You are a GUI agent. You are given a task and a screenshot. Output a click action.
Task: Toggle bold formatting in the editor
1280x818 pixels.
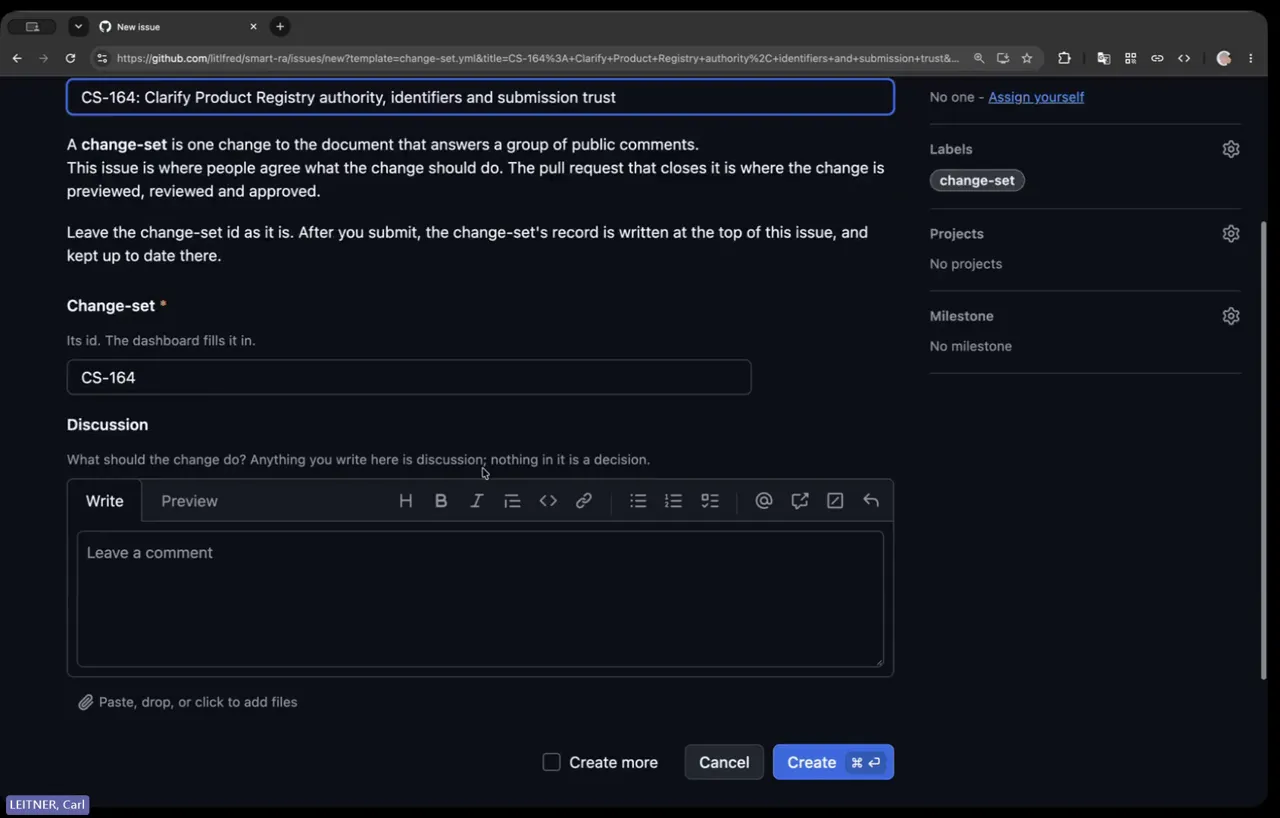coord(441,501)
